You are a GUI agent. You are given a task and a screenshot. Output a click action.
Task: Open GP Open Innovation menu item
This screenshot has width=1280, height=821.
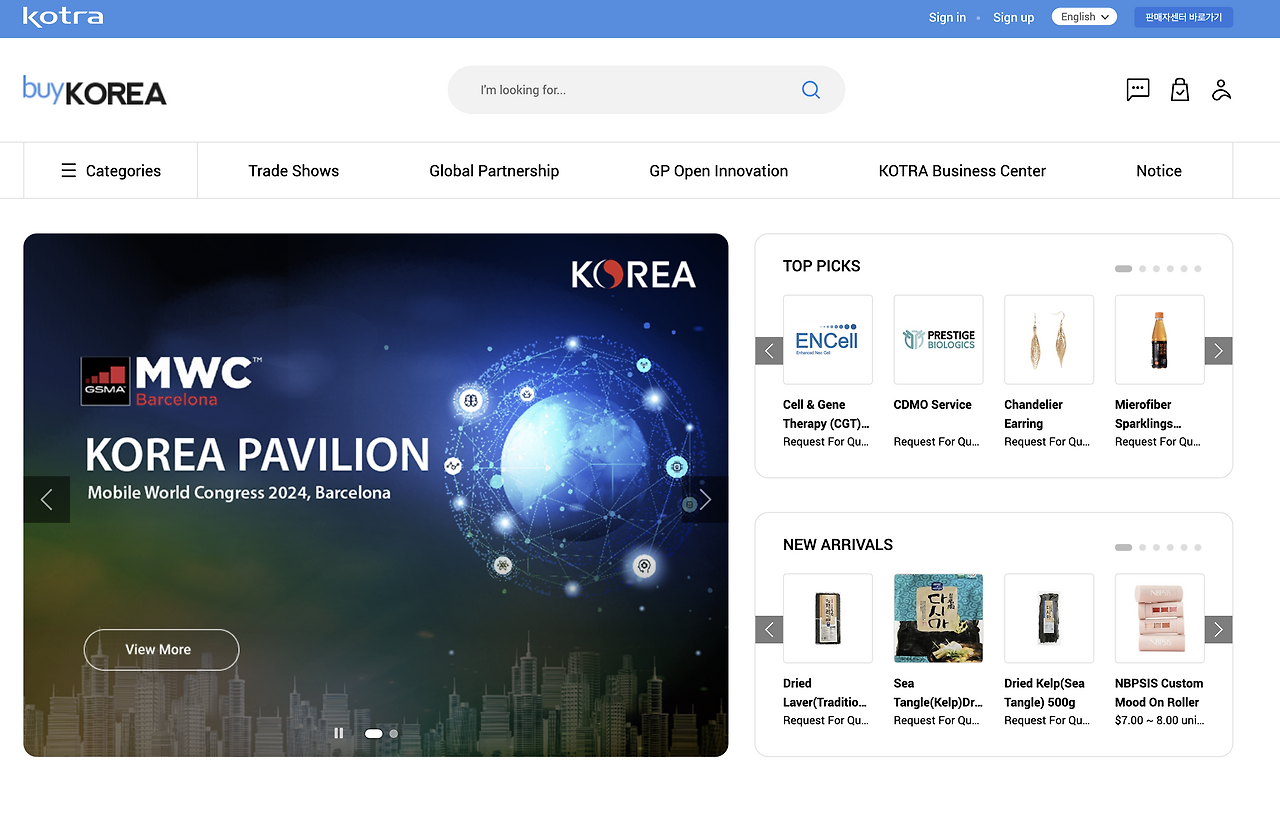tap(719, 171)
